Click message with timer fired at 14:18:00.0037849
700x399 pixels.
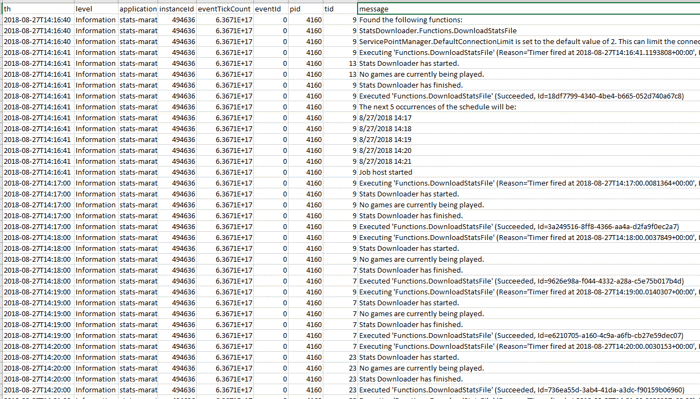point(529,237)
